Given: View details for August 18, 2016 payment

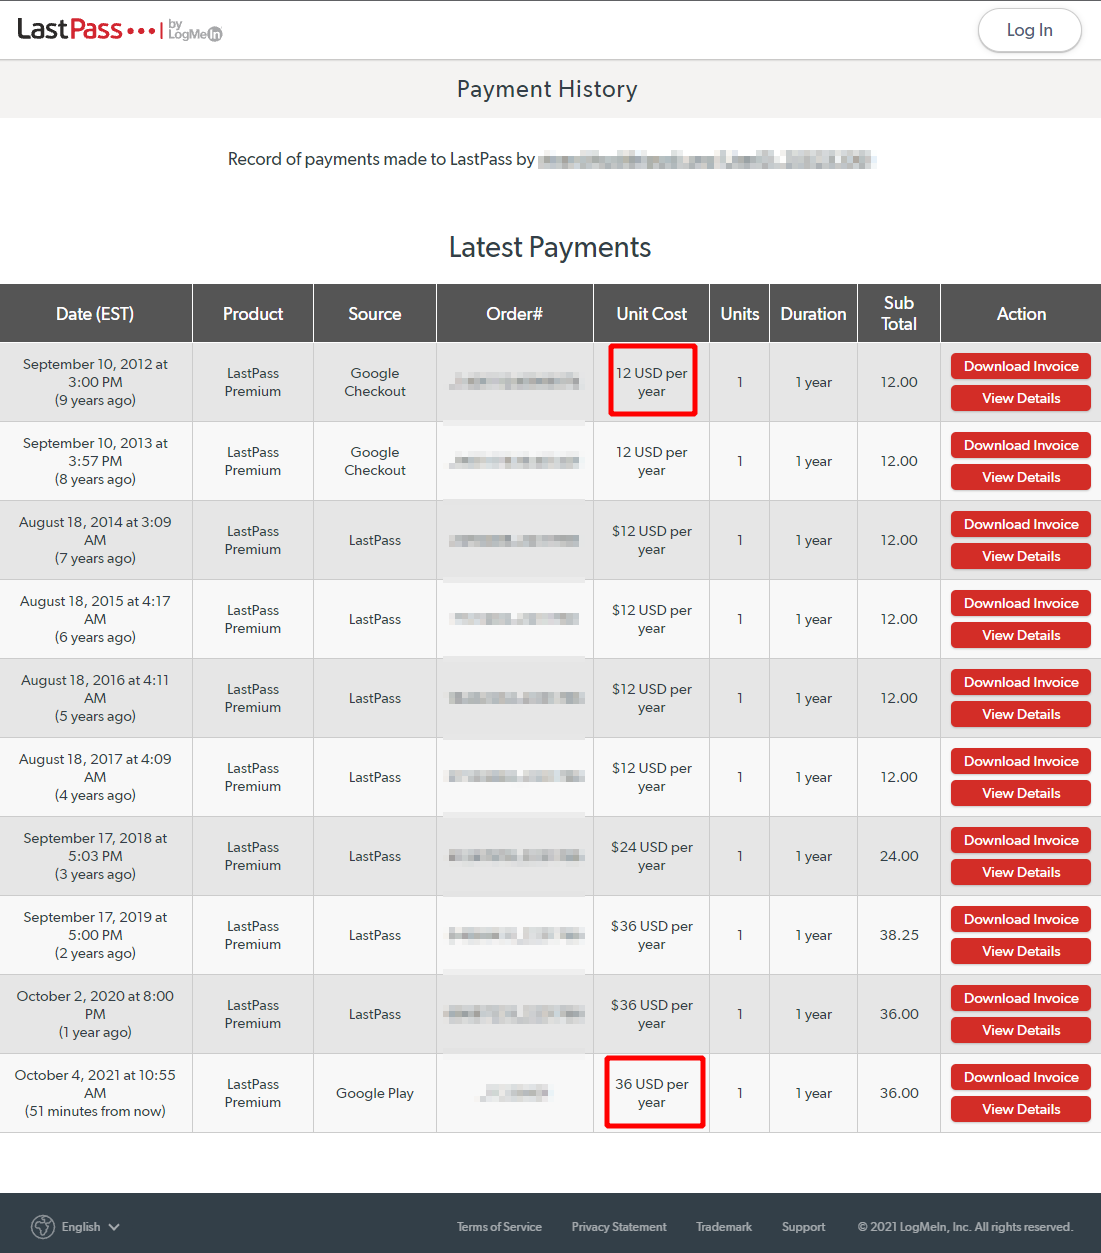Looking at the screenshot, I should pyautogui.click(x=1021, y=714).
